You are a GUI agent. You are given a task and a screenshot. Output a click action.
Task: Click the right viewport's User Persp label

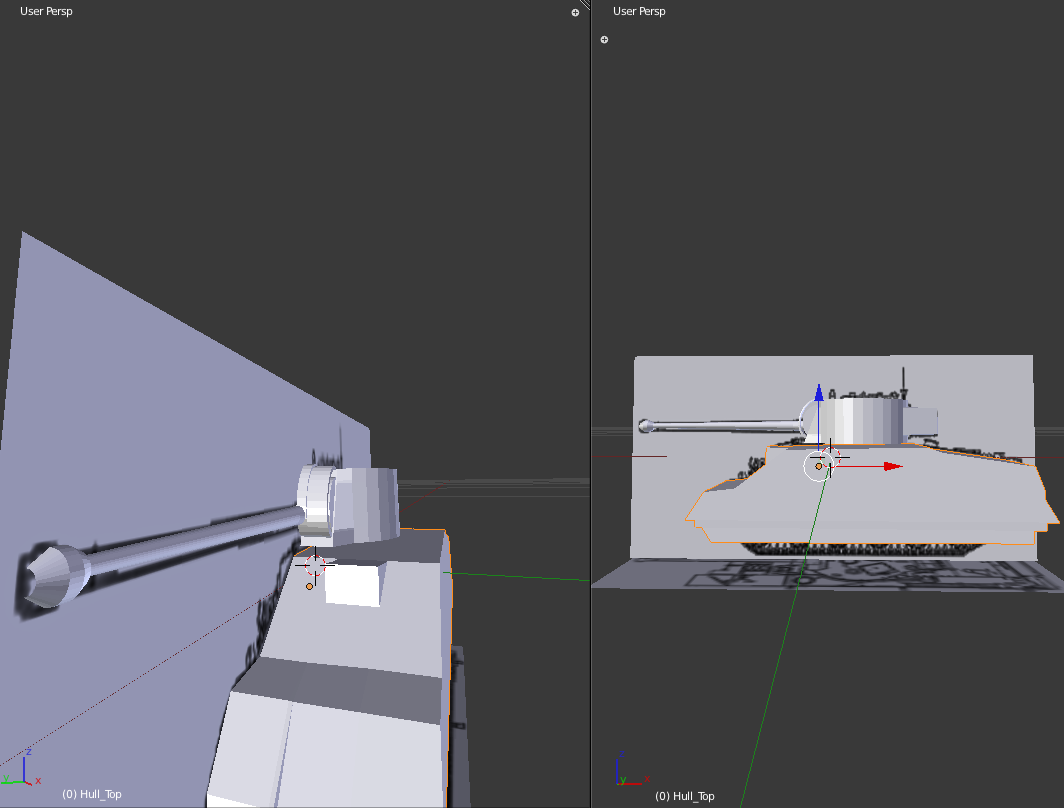pyautogui.click(x=639, y=12)
